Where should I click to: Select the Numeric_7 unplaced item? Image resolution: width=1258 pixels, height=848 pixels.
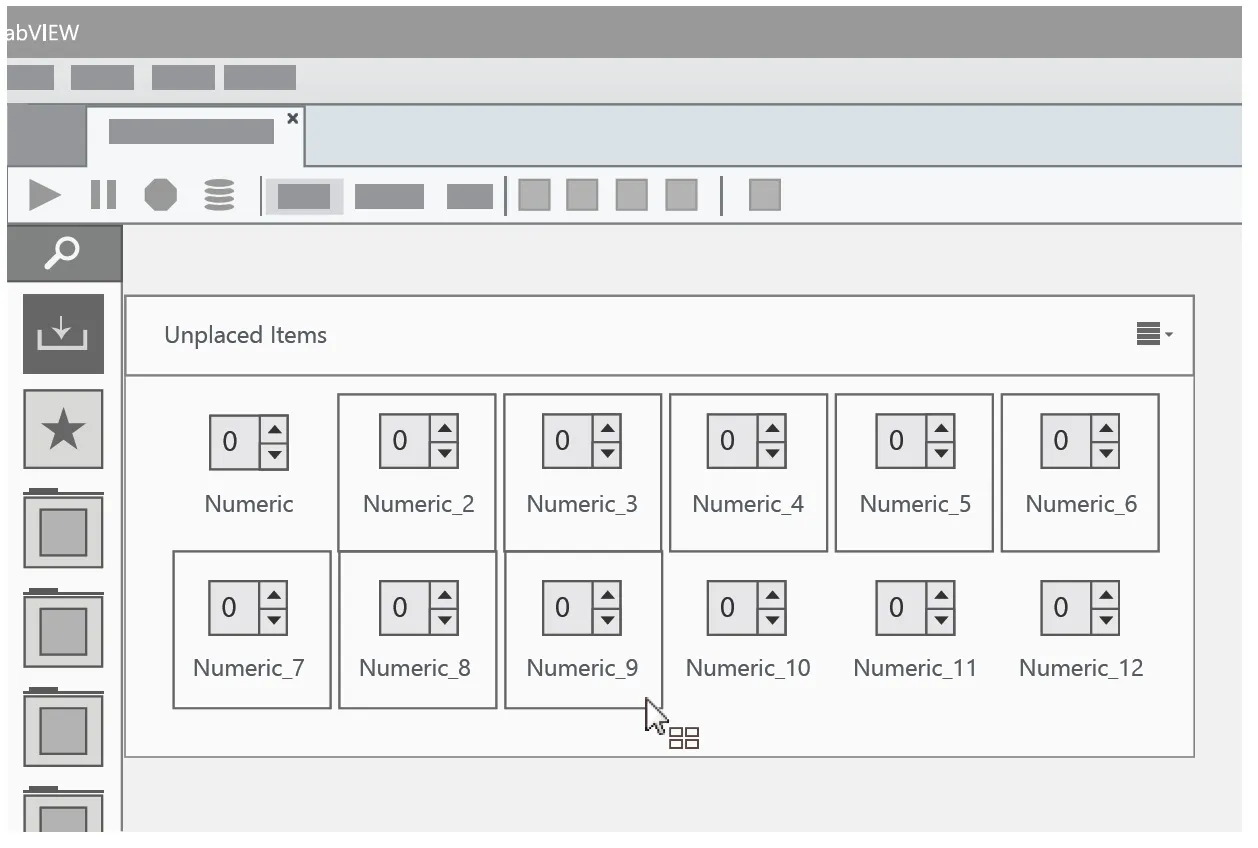click(251, 629)
